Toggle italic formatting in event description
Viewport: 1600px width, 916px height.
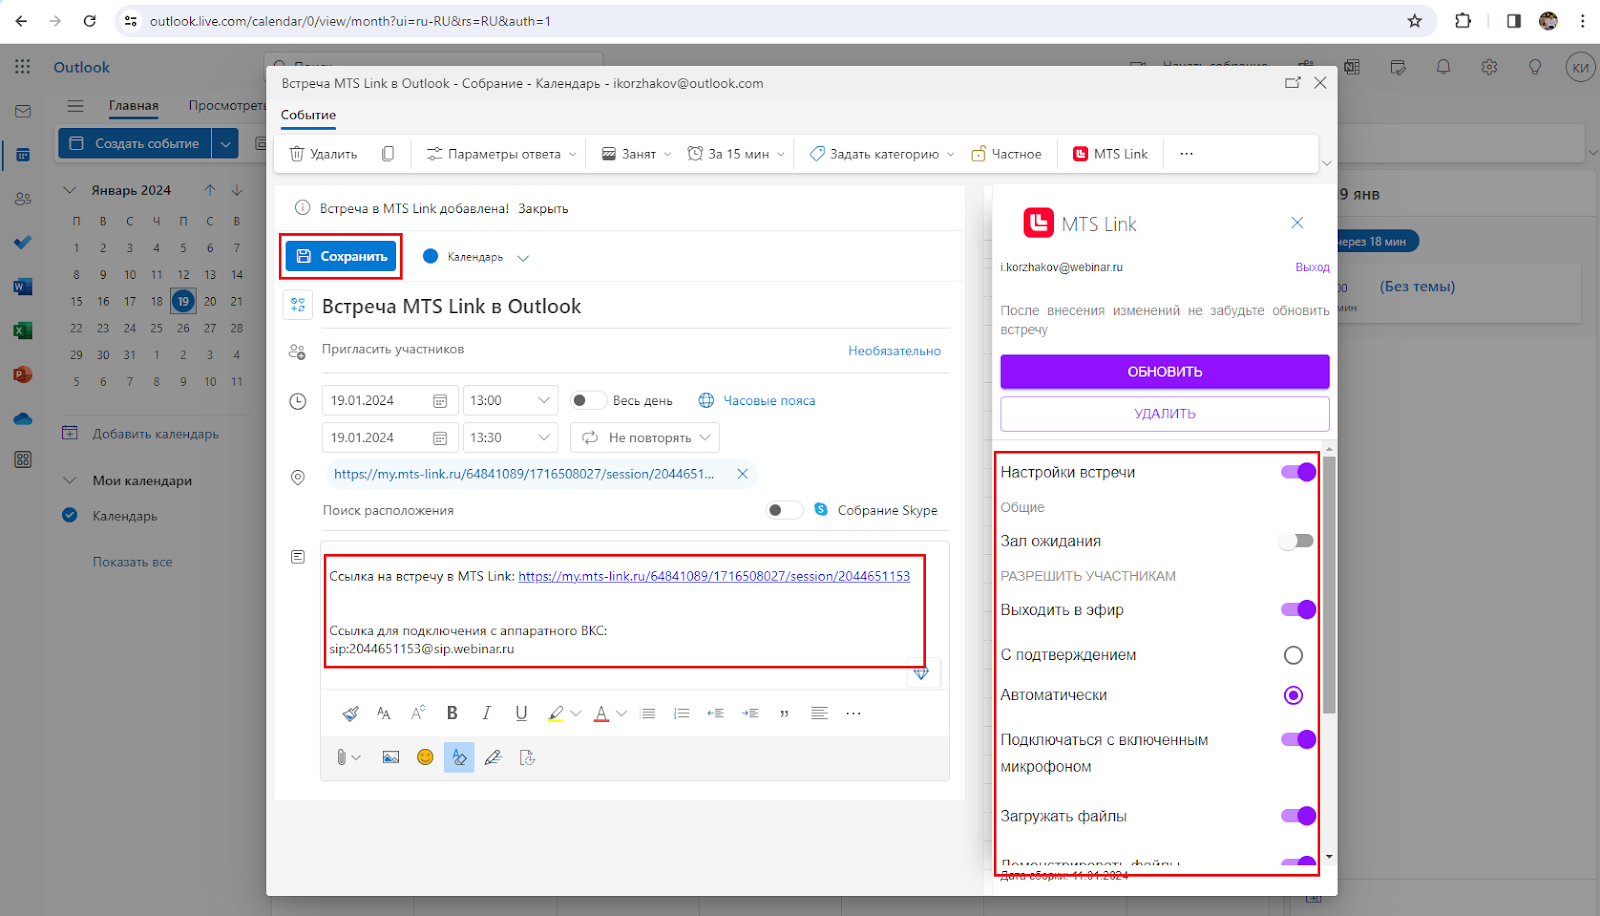click(x=486, y=713)
